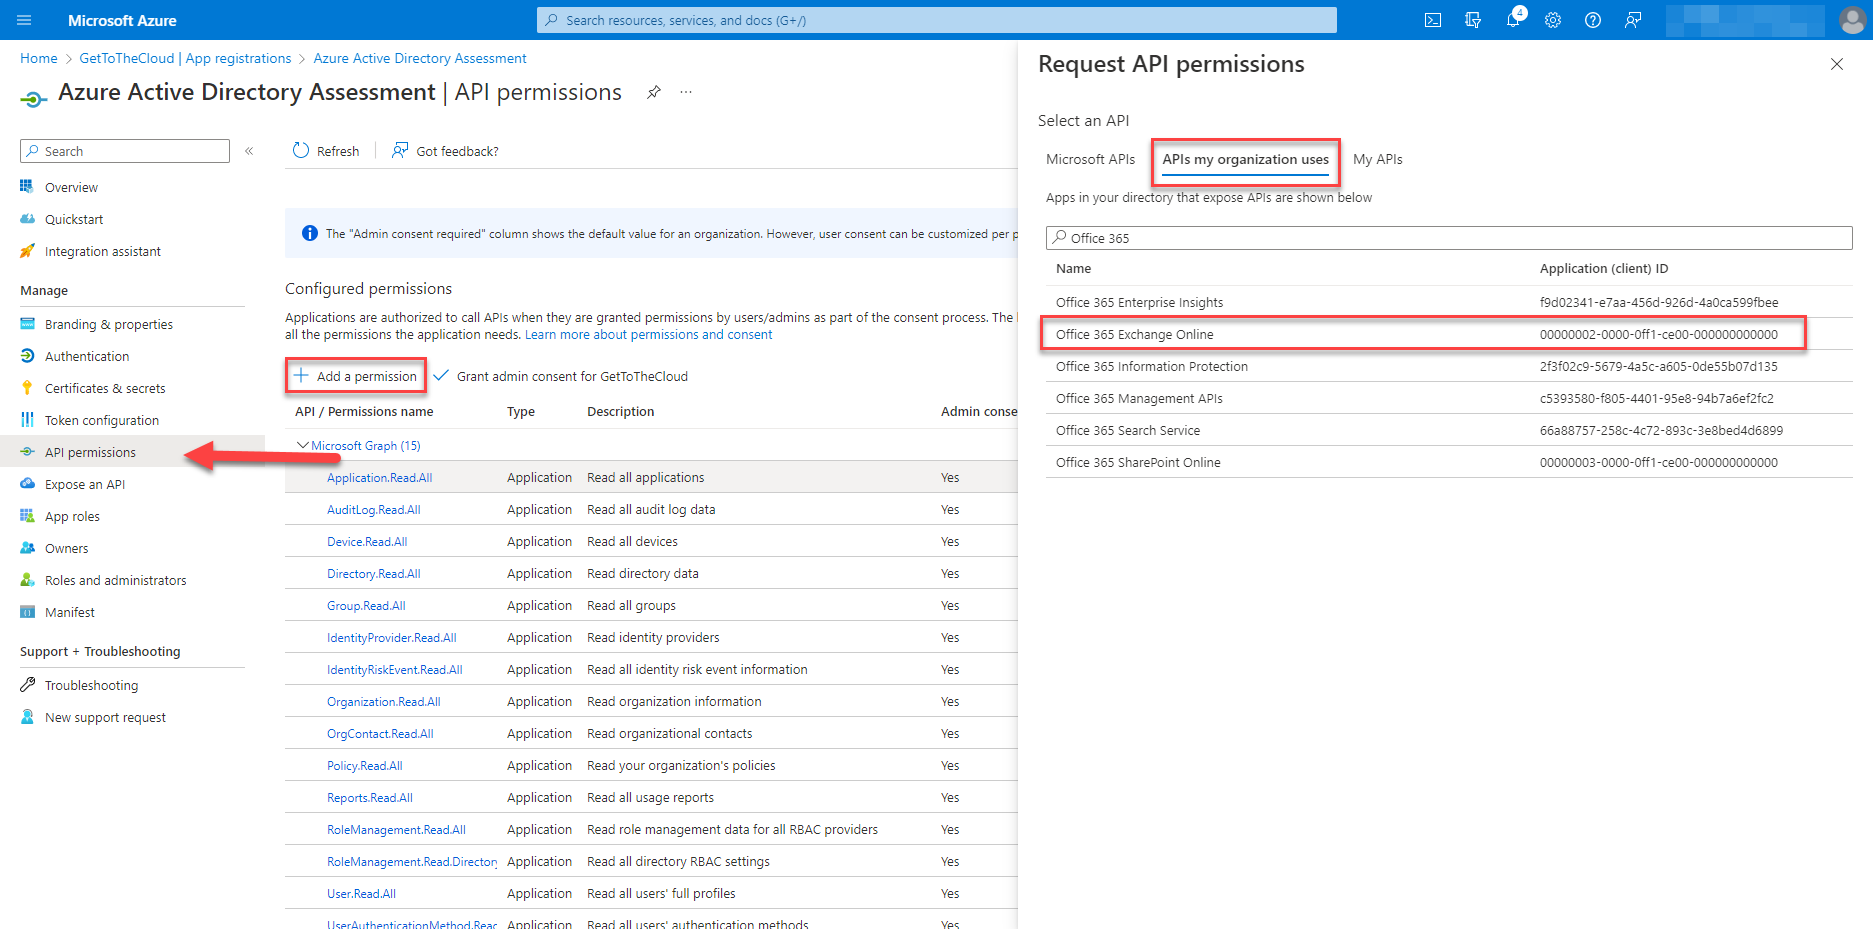Send feedback using the smiley icon
The image size is (1873, 929).
(x=1633, y=20)
